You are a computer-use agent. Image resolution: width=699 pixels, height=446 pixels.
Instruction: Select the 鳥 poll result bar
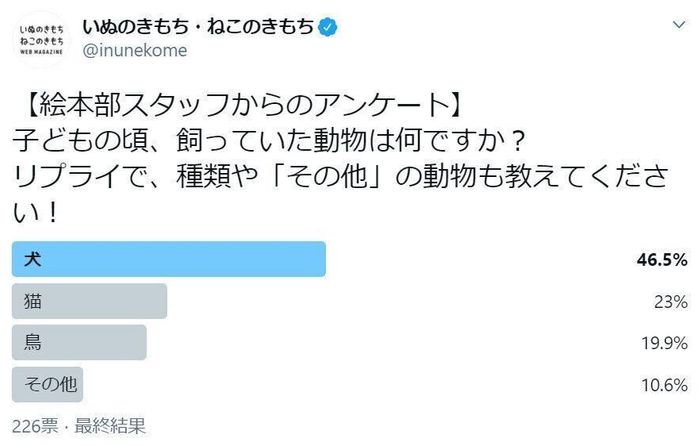click(x=78, y=342)
